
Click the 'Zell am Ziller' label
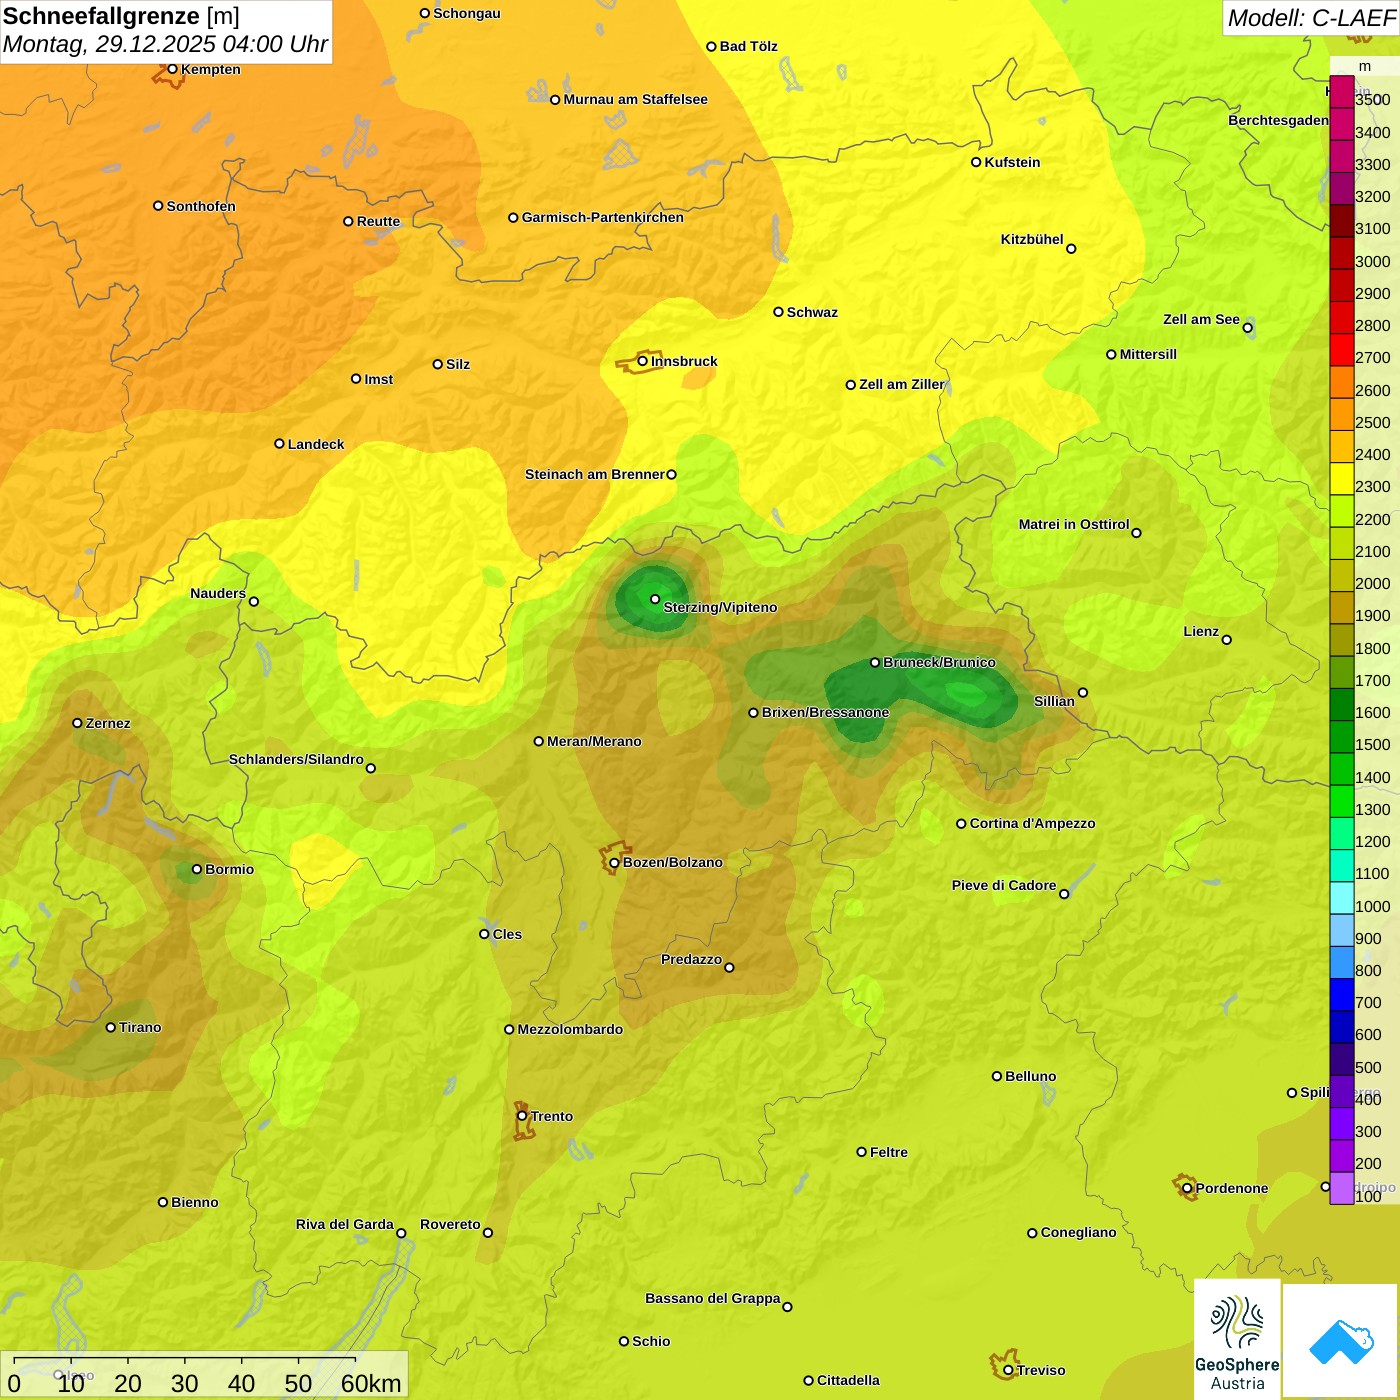902,385
